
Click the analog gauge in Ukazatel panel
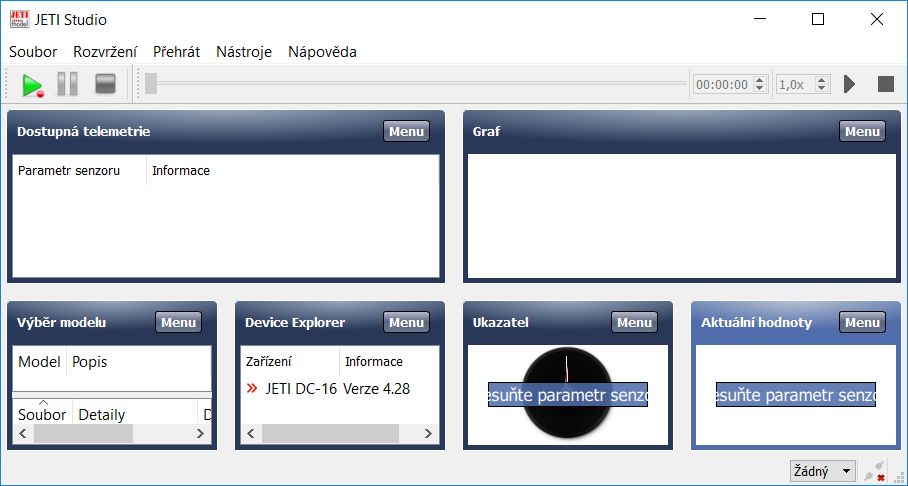click(x=566, y=365)
